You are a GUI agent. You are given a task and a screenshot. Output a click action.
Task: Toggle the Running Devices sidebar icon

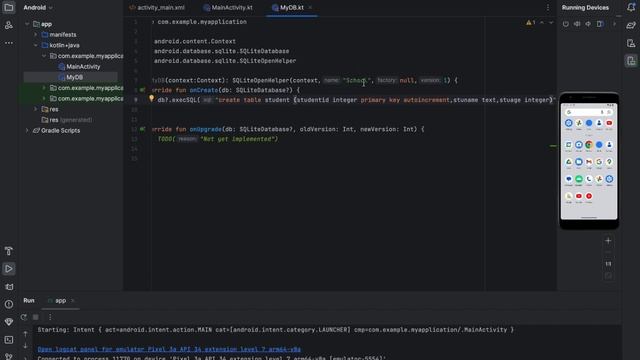click(631, 61)
